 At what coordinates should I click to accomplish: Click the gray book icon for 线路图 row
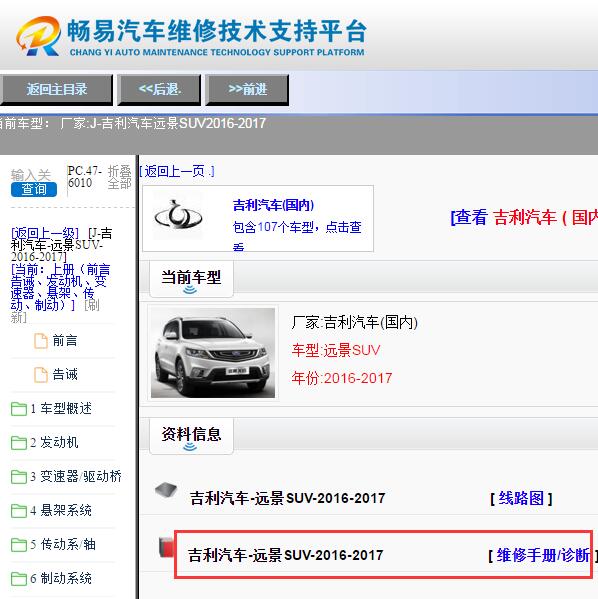[166, 490]
